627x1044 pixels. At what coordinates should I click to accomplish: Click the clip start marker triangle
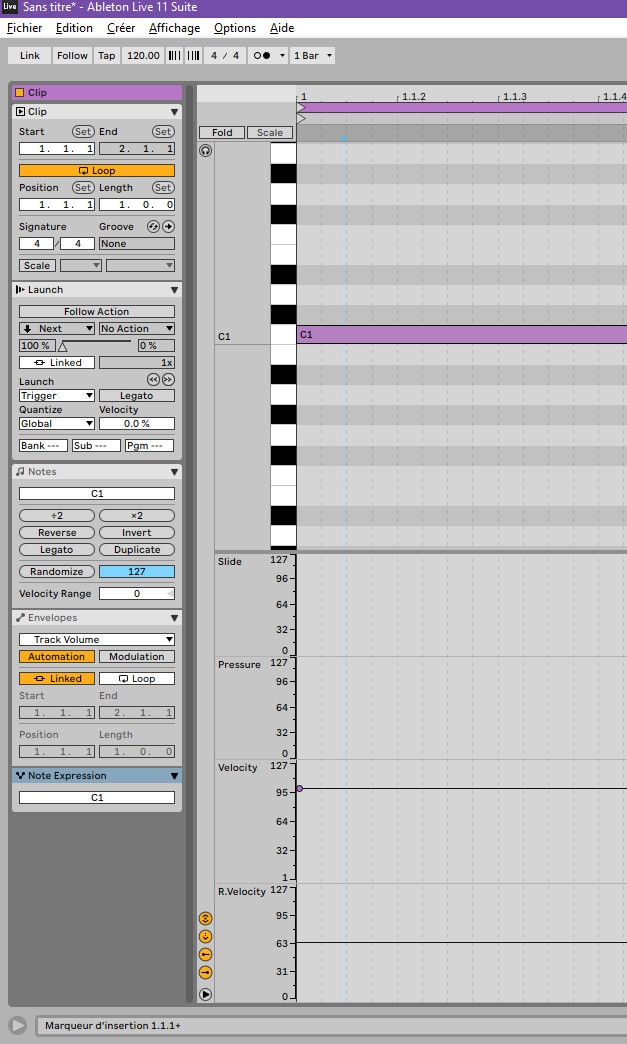(x=301, y=119)
